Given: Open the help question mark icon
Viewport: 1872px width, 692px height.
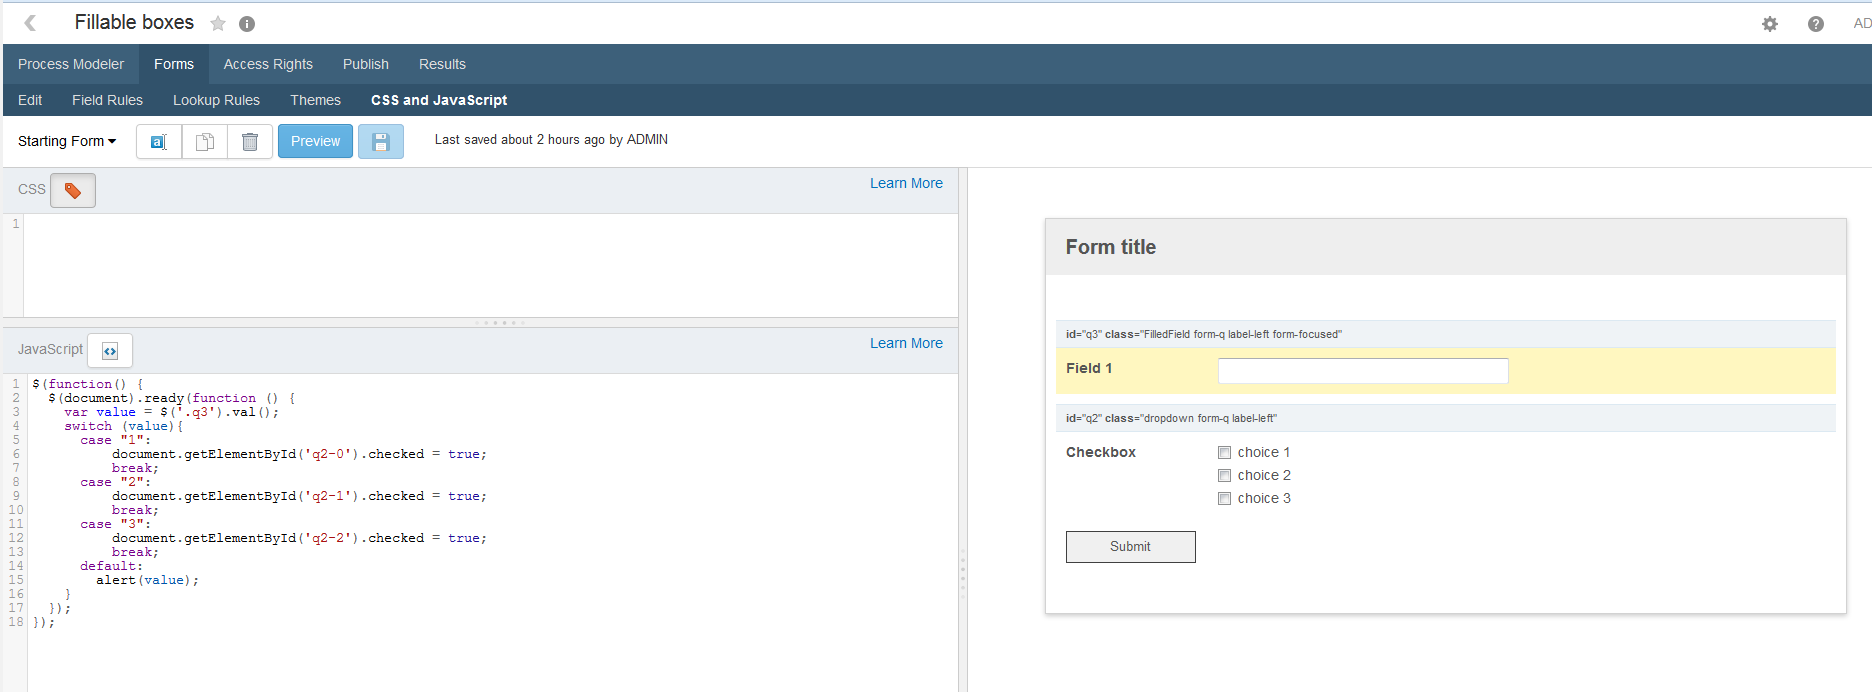Looking at the screenshot, I should pos(1816,24).
